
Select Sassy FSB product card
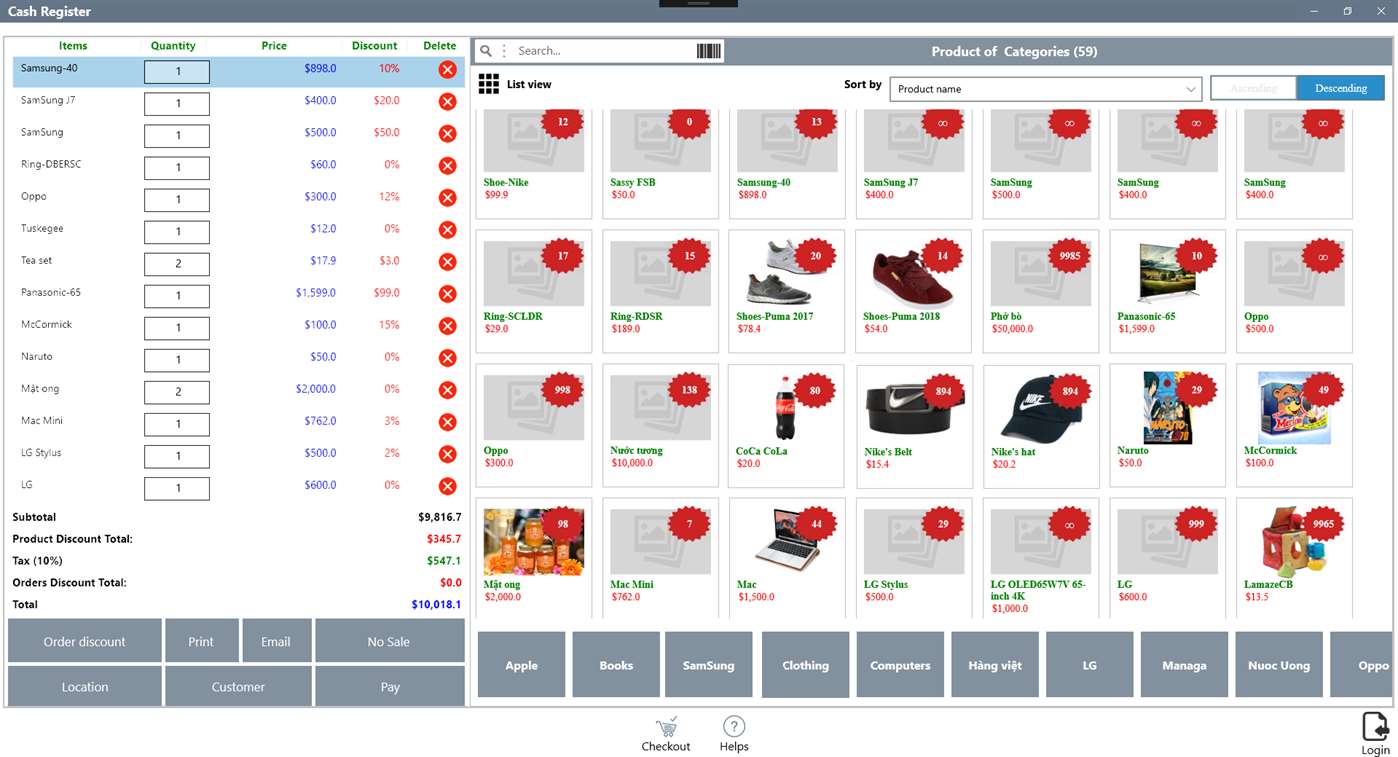[x=660, y=164]
